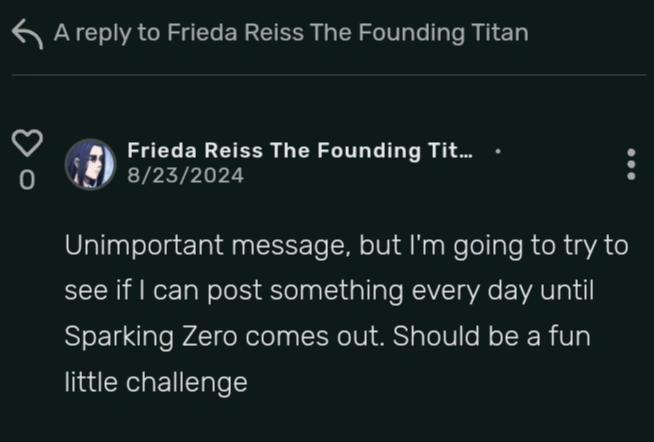Open the Frieda Reiss The Founding Tit... username
Screen dimensions: 654x442
[299, 151]
